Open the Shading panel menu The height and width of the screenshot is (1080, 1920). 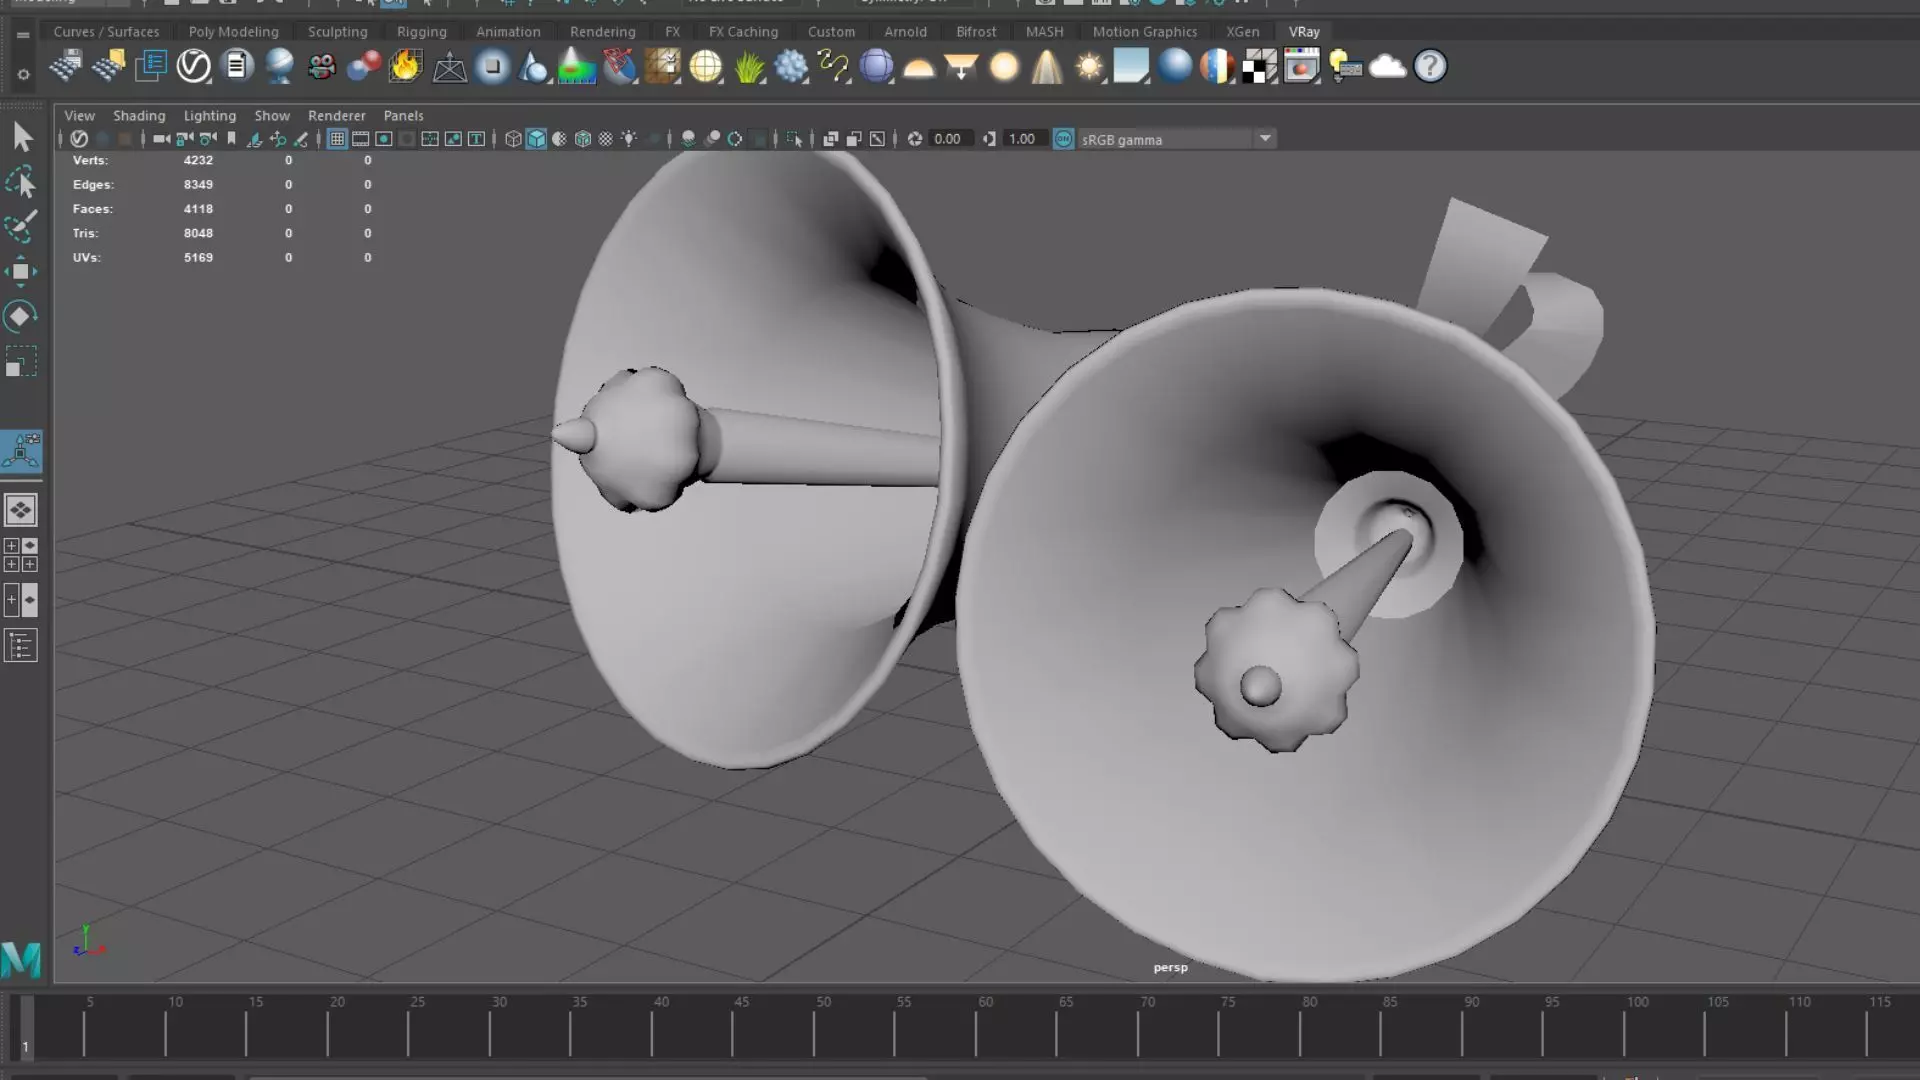[139, 116]
